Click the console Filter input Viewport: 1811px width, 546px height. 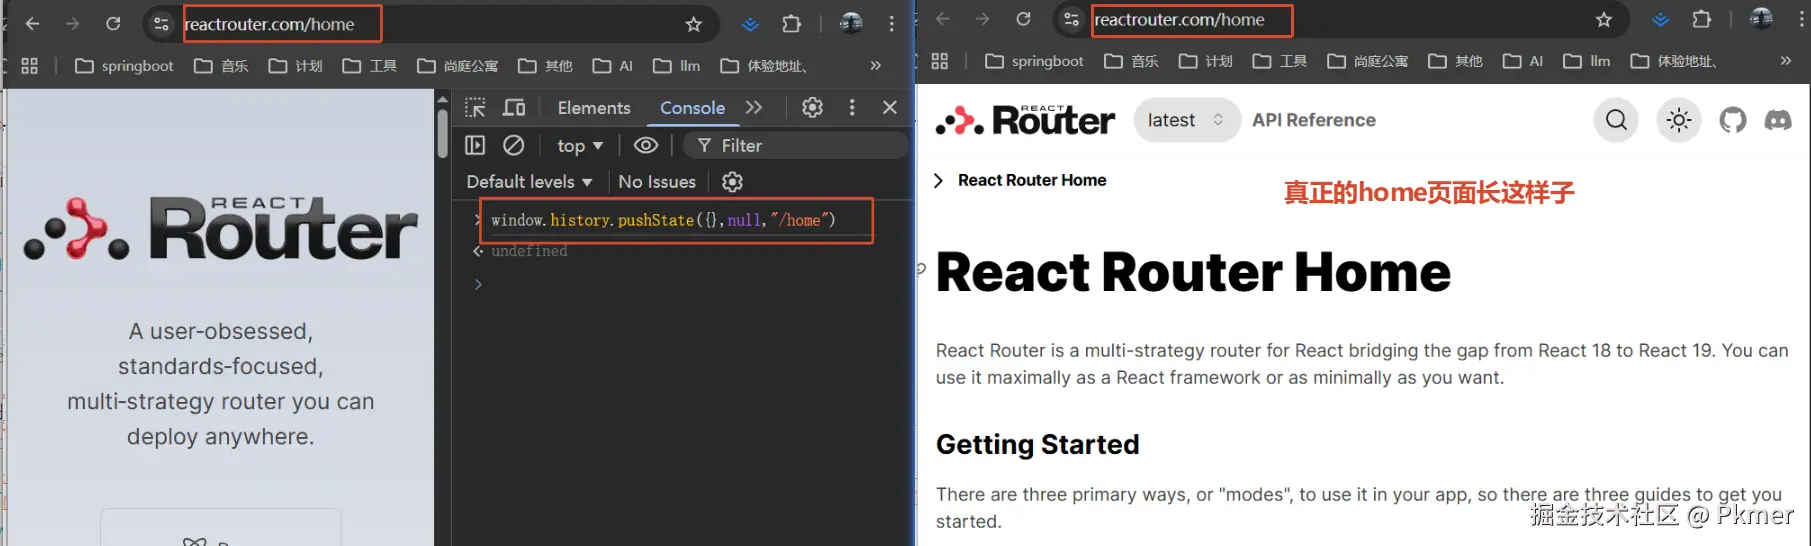click(796, 146)
